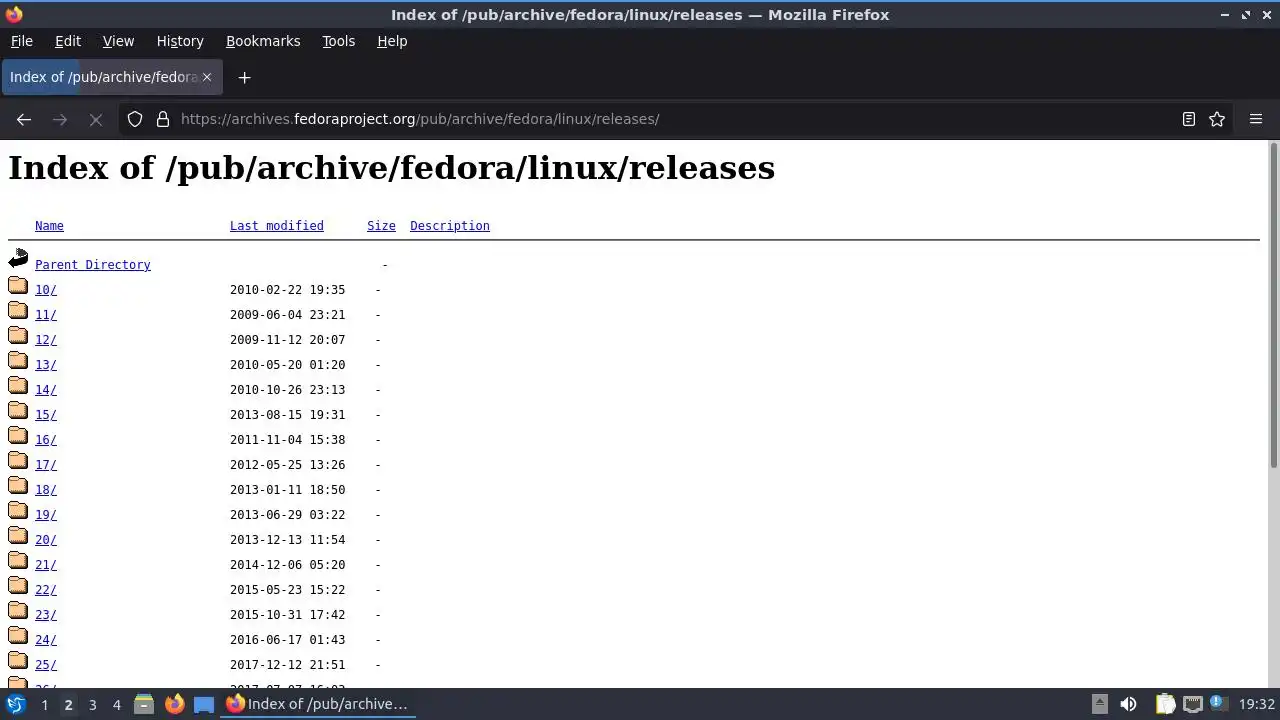Image resolution: width=1280 pixels, height=720 pixels.
Task: Stop loading the page
Action: coord(96,119)
